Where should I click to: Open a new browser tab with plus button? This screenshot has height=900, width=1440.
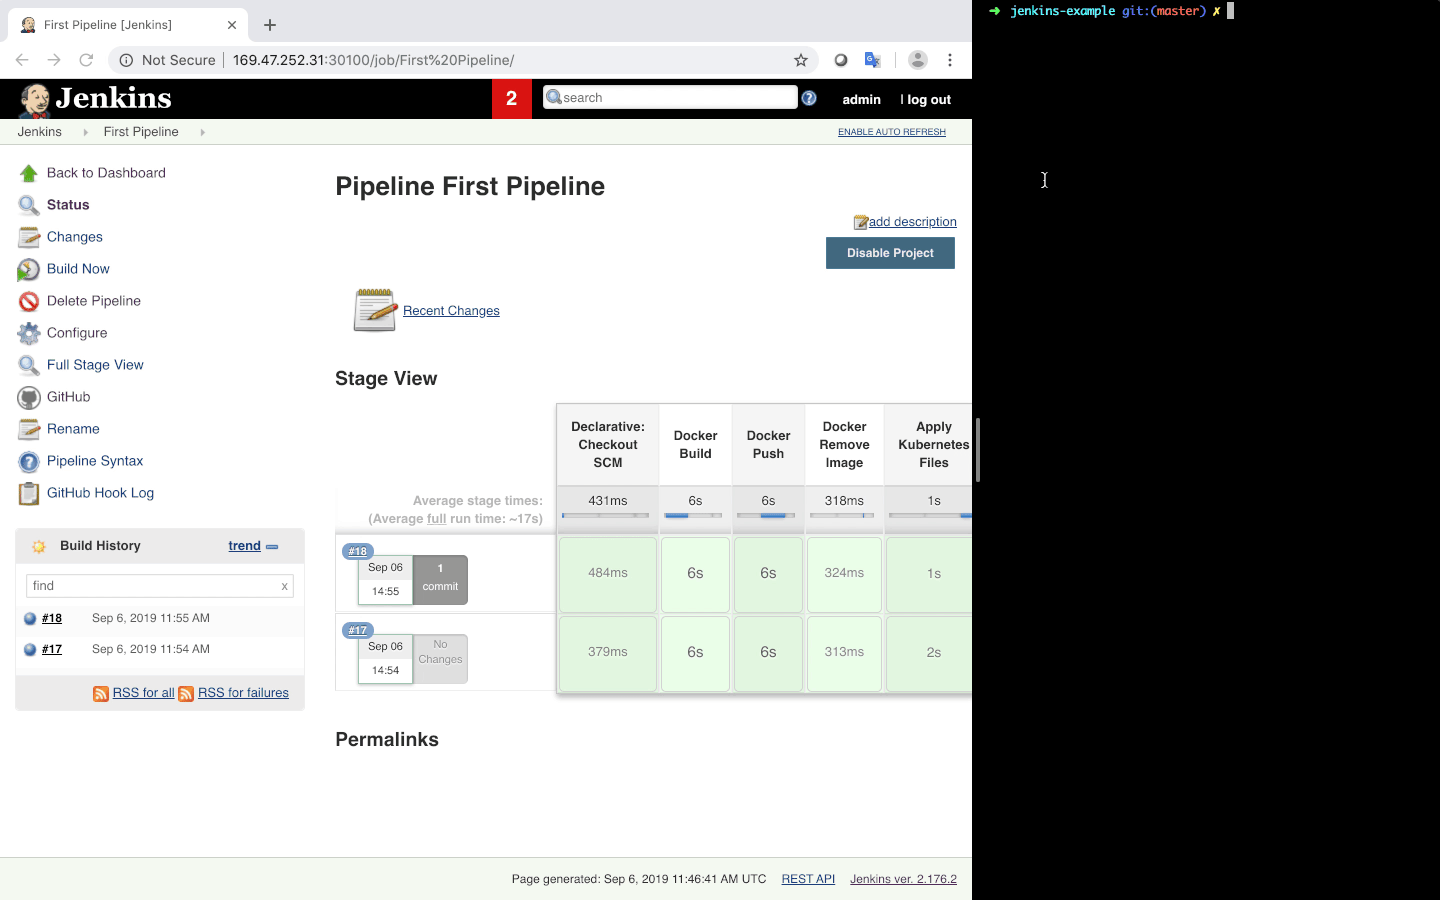point(270,25)
